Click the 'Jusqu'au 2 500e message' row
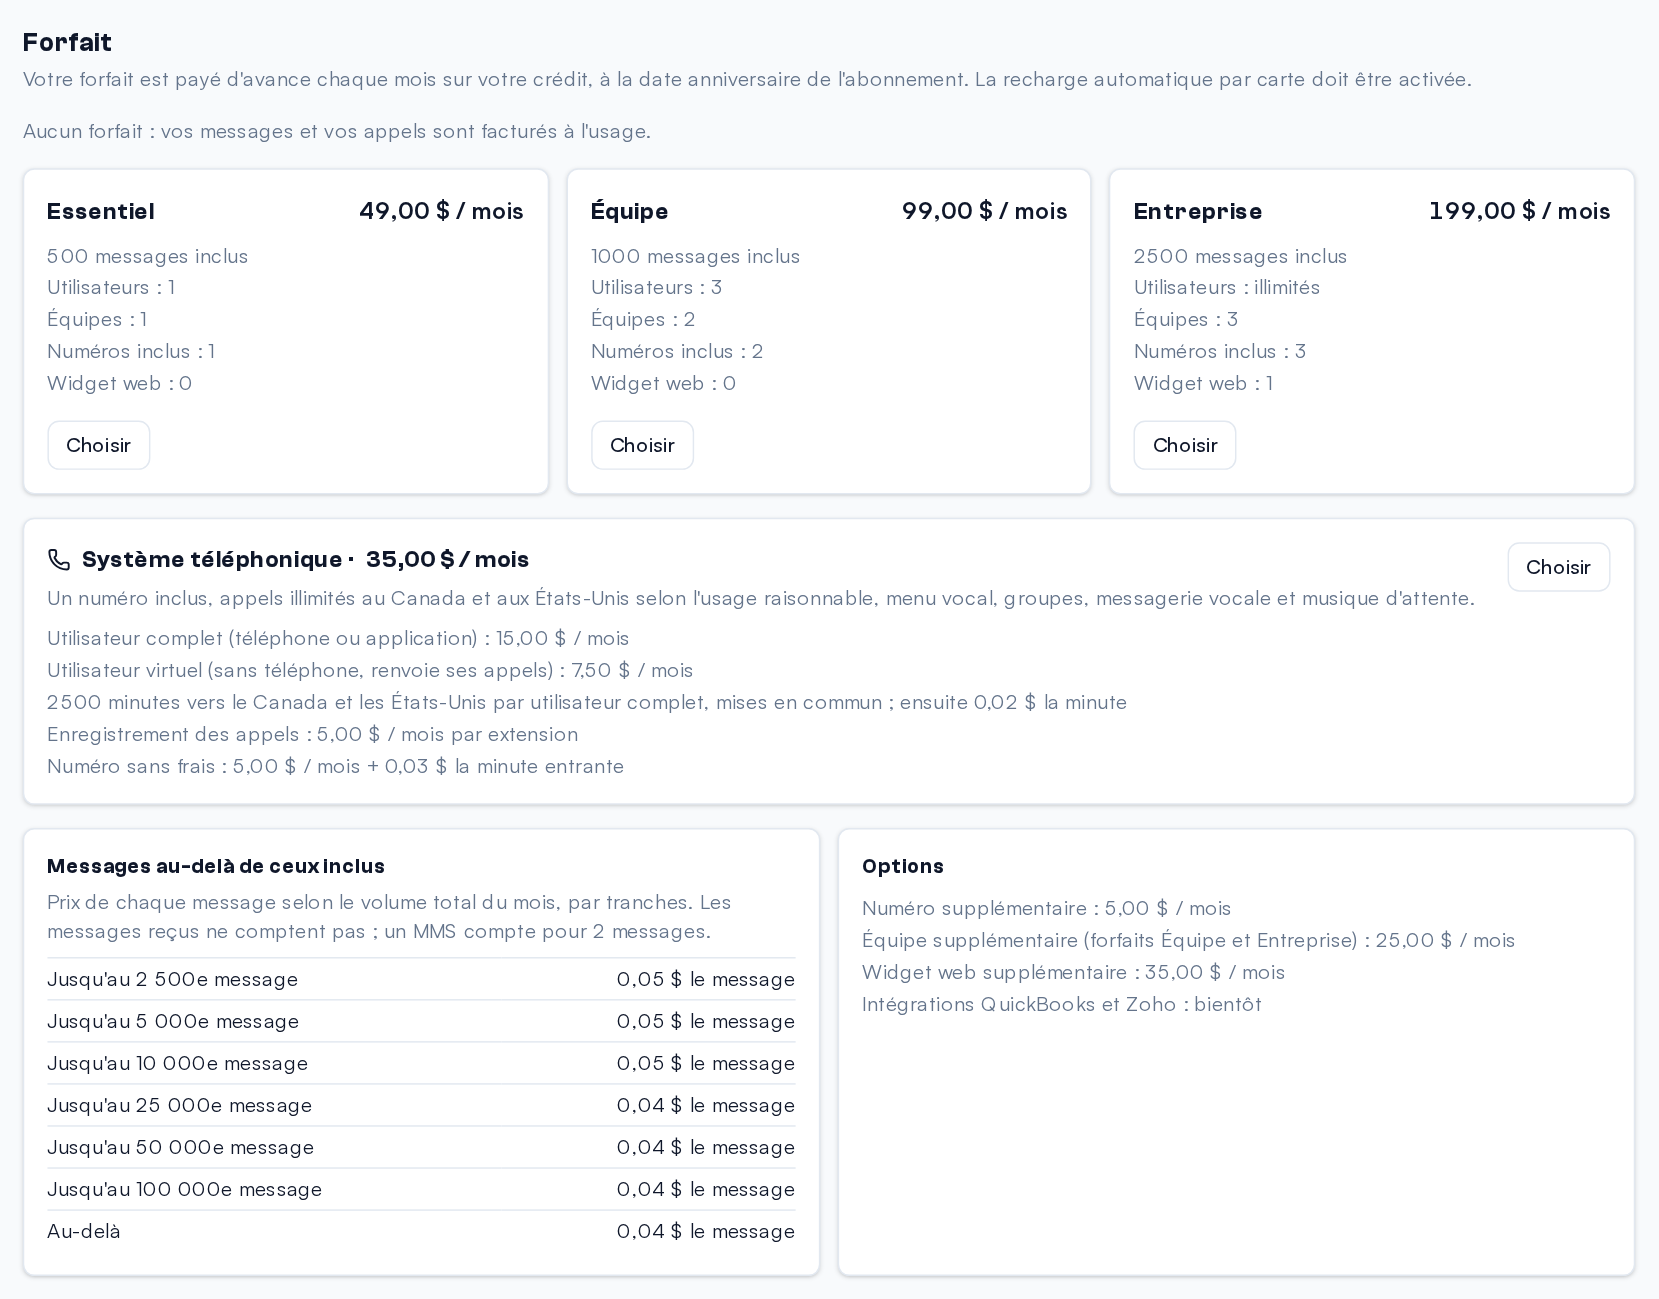This screenshot has width=1659, height=1299. click(421, 979)
